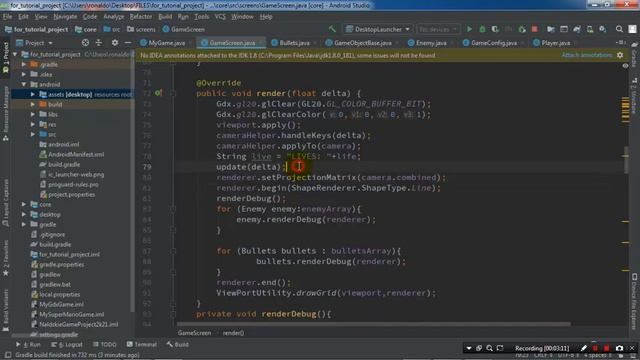Open the Logcat tool window button
The image size is (640, 360).
[x=67, y=344]
